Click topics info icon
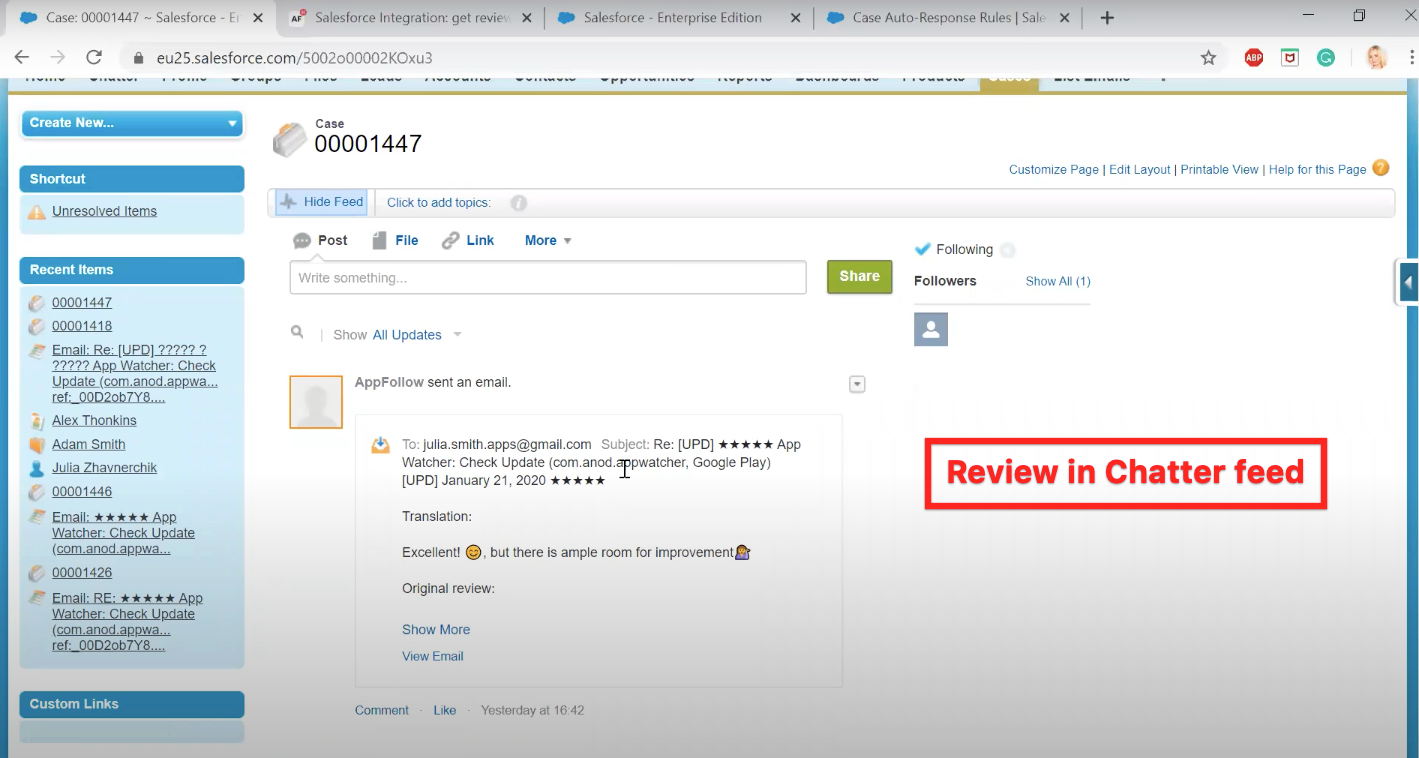 point(518,203)
